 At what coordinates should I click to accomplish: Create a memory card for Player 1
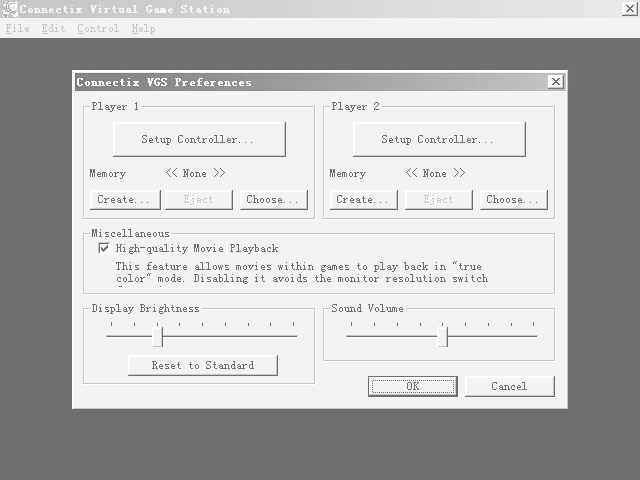[123, 200]
